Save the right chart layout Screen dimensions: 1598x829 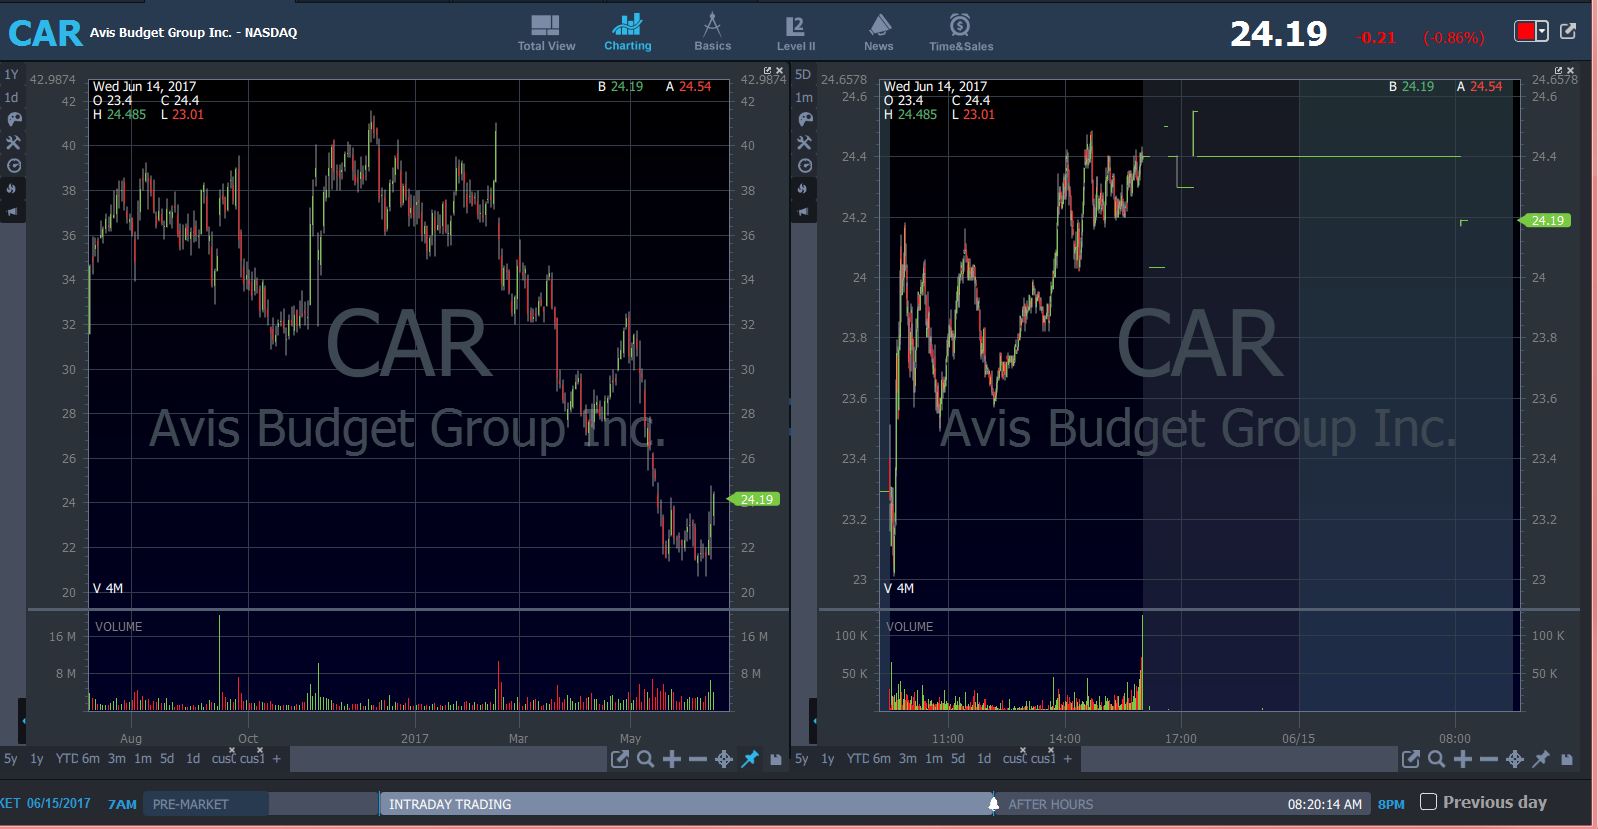click(1567, 759)
